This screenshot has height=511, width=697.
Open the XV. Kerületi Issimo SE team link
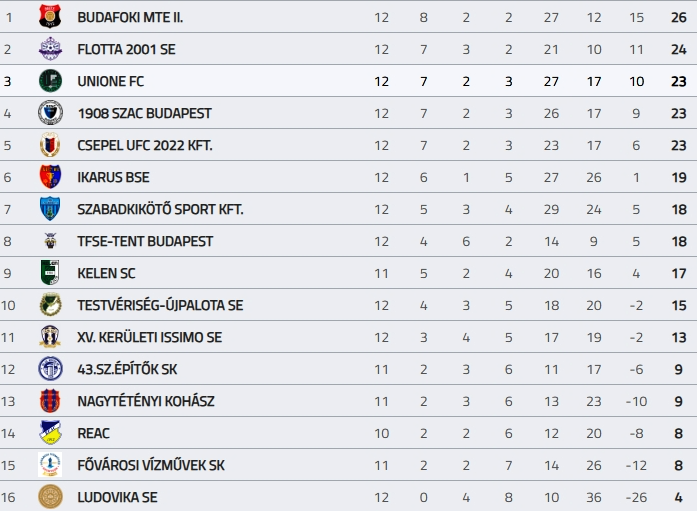(149, 337)
